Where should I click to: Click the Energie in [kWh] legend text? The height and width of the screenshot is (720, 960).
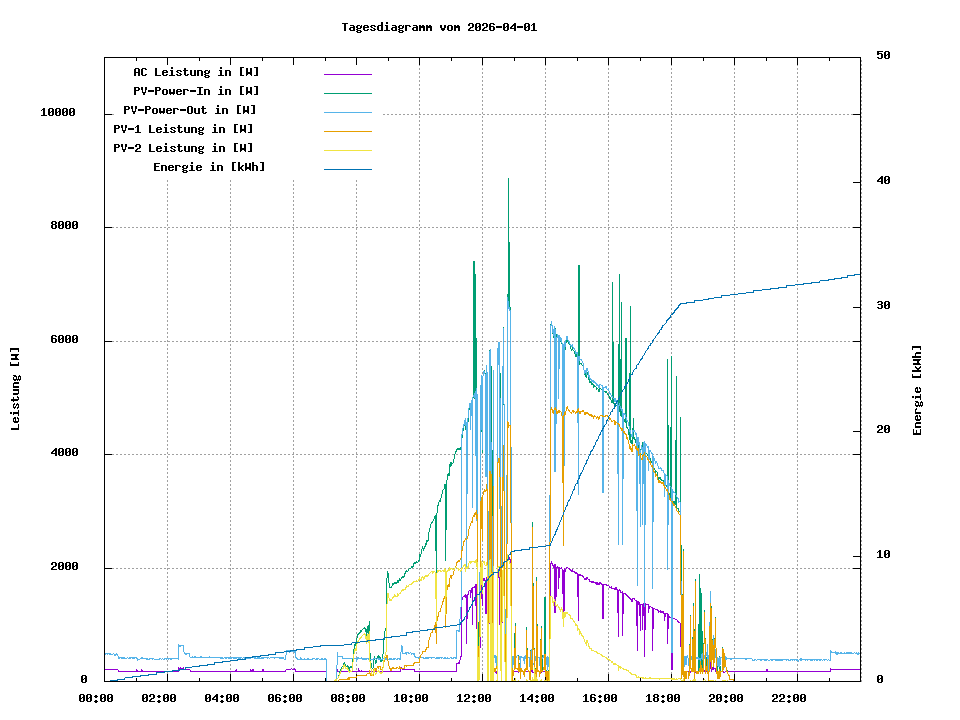coord(209,167)
